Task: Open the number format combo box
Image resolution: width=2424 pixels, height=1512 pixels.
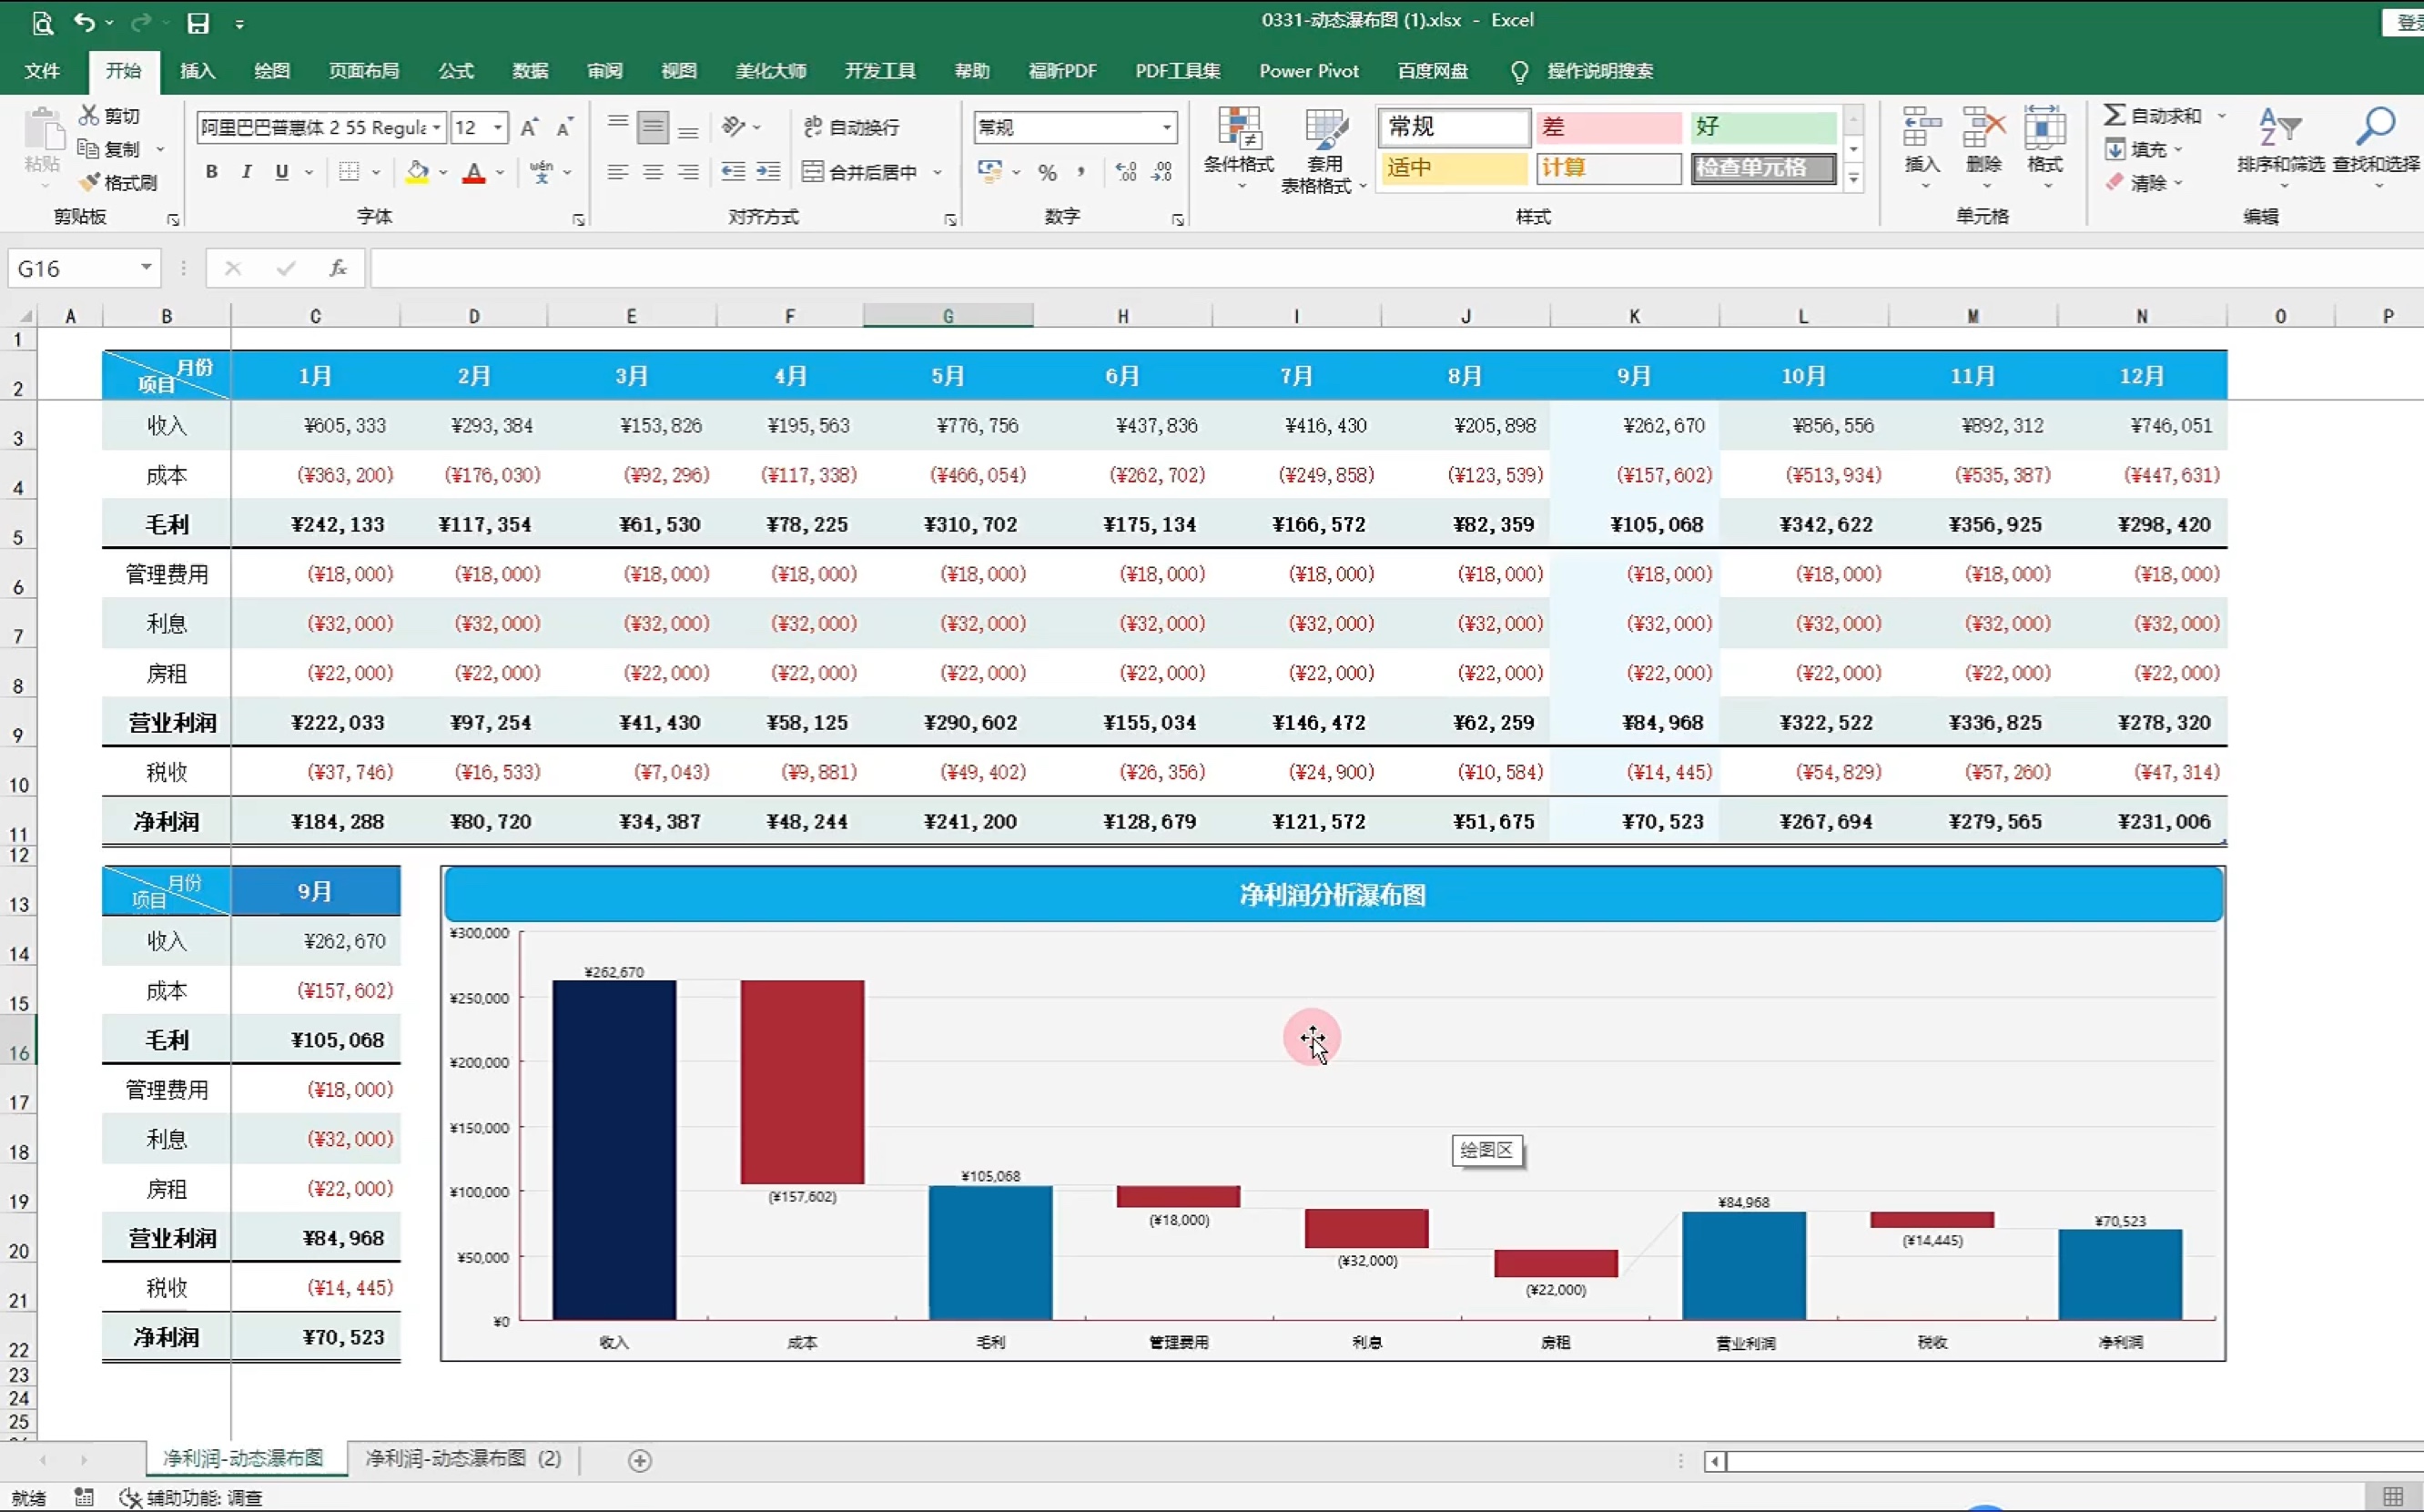Action: (x=1166, y=127)
